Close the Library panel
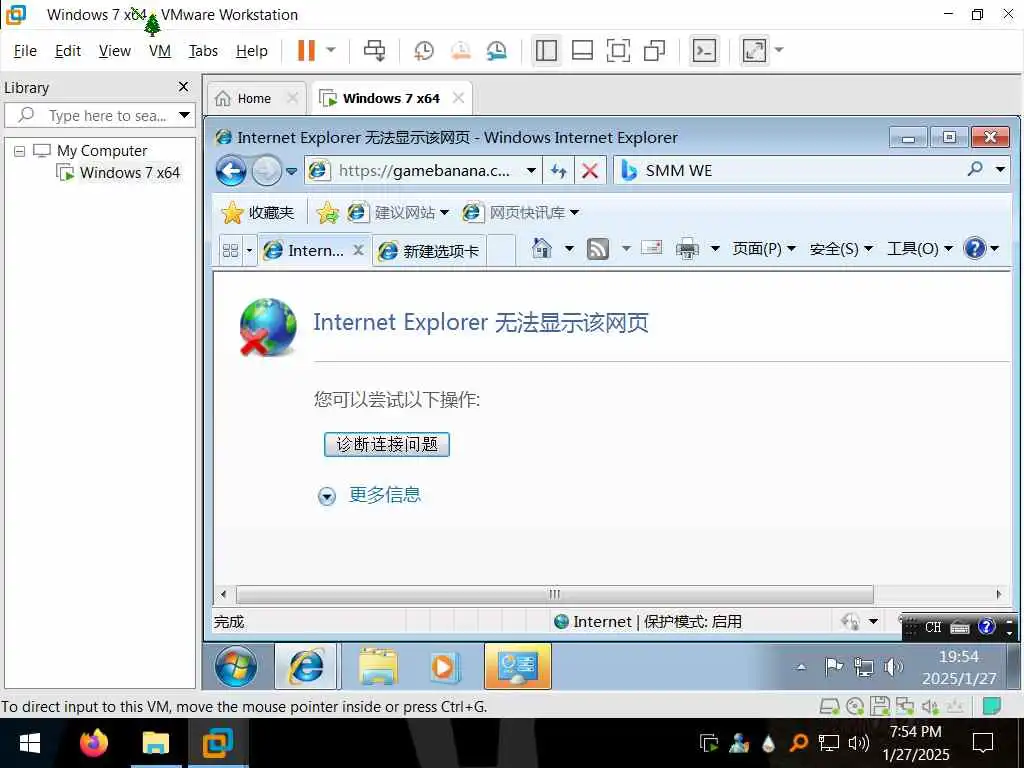The image size is (1024, 768). coord(184,87)
